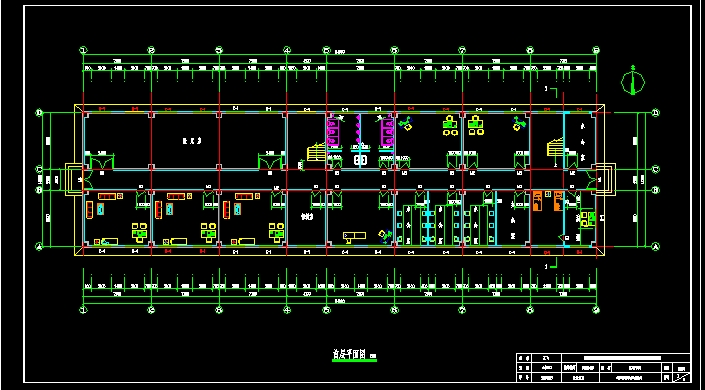Image resolution: width=705 pixels, height=390 pixels.
Task: Click the north arrow compass symbol
Action: pos(633,81)
